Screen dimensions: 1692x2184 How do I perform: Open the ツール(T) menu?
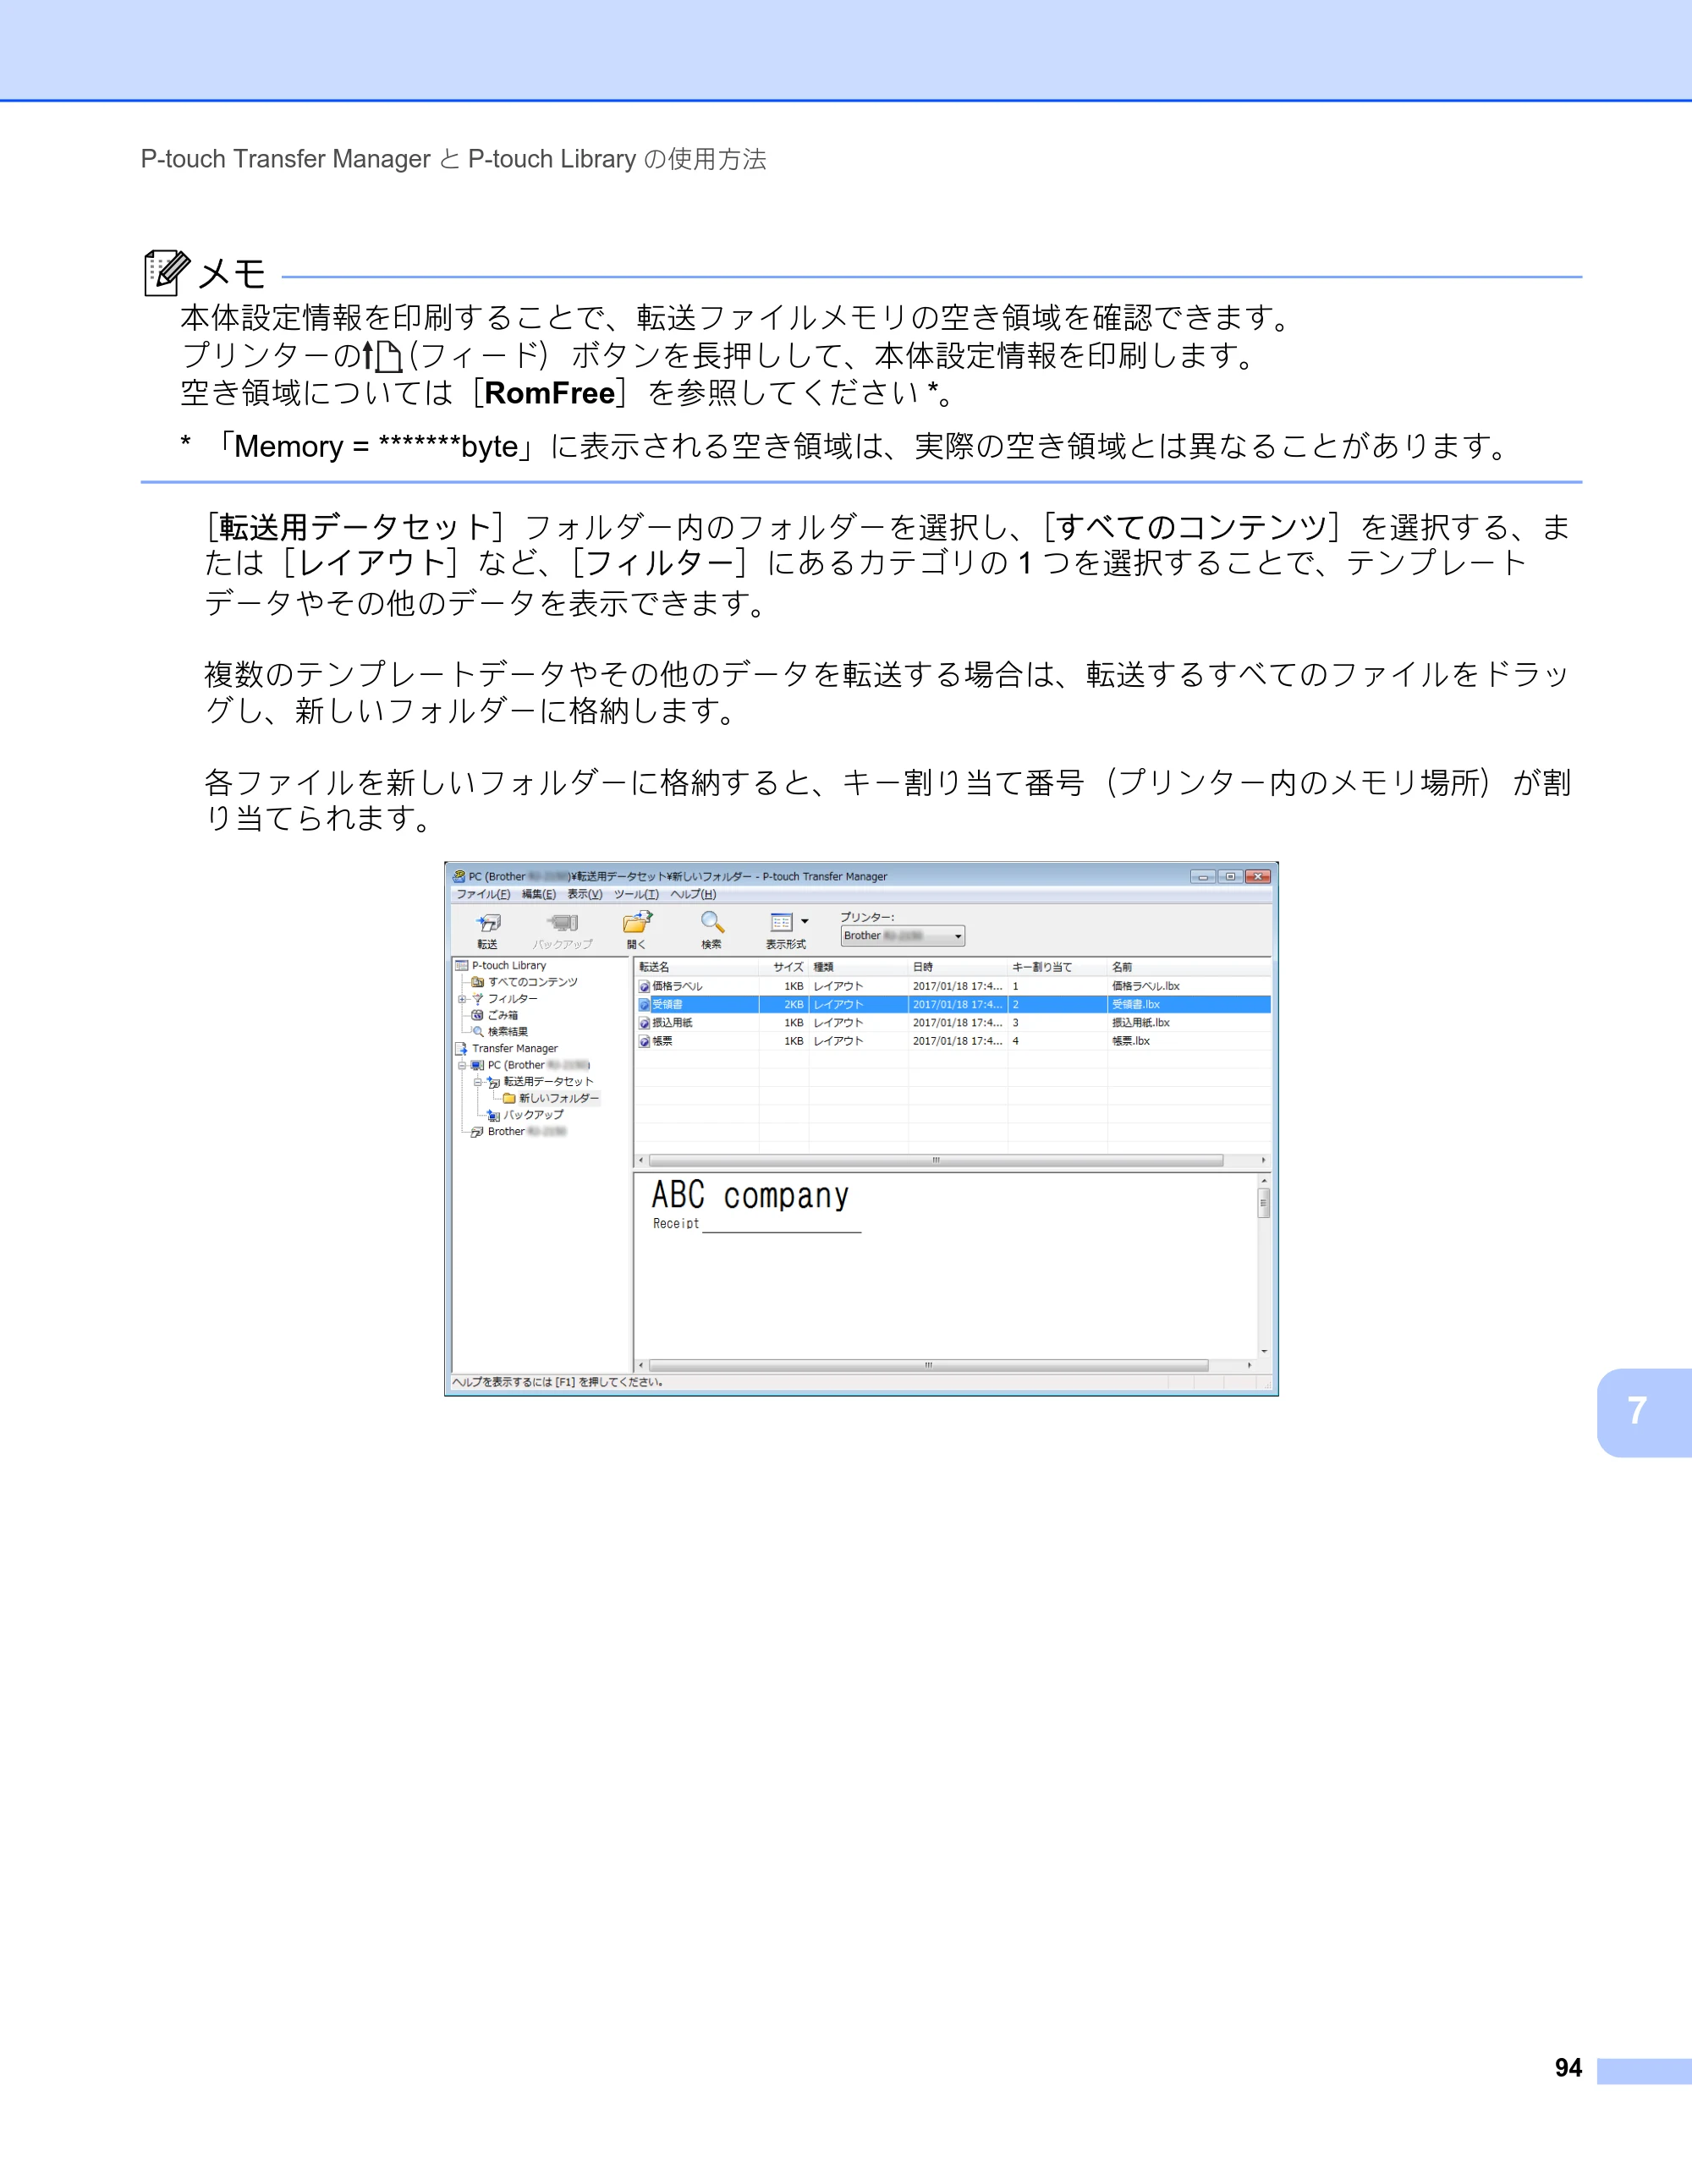pos(636,894)
